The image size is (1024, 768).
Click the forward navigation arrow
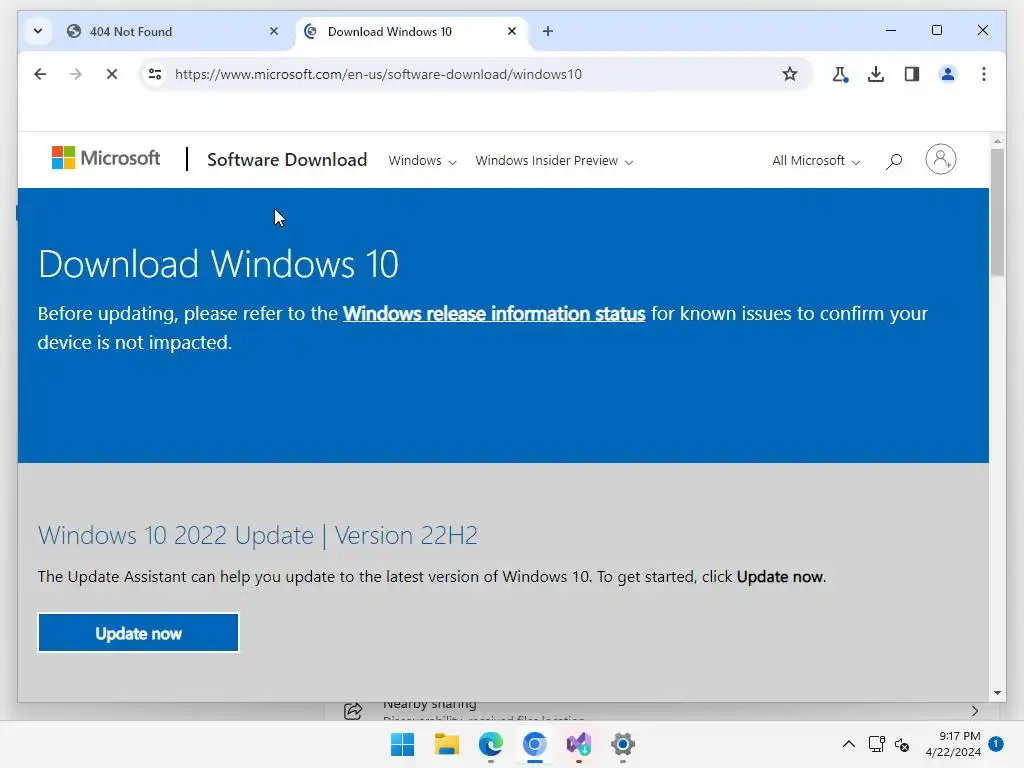(76, 74)
